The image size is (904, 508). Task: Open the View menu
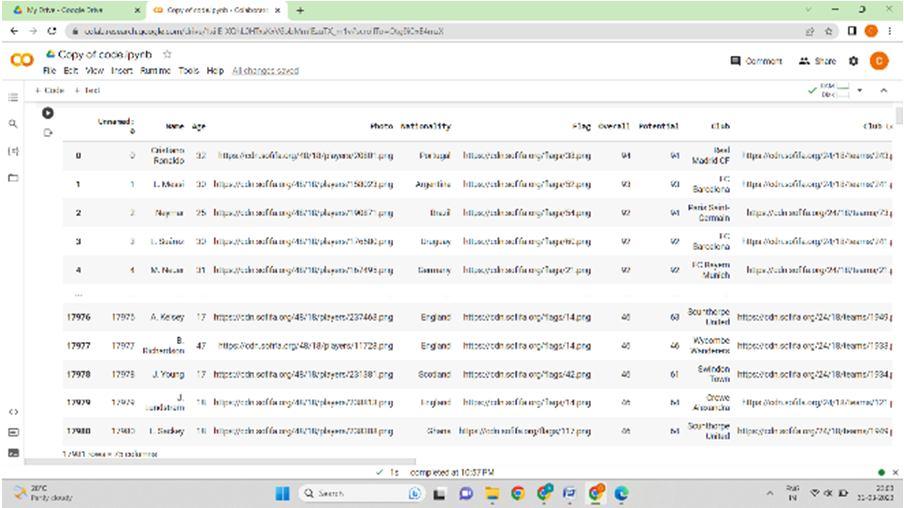click(x=95, y=70)
